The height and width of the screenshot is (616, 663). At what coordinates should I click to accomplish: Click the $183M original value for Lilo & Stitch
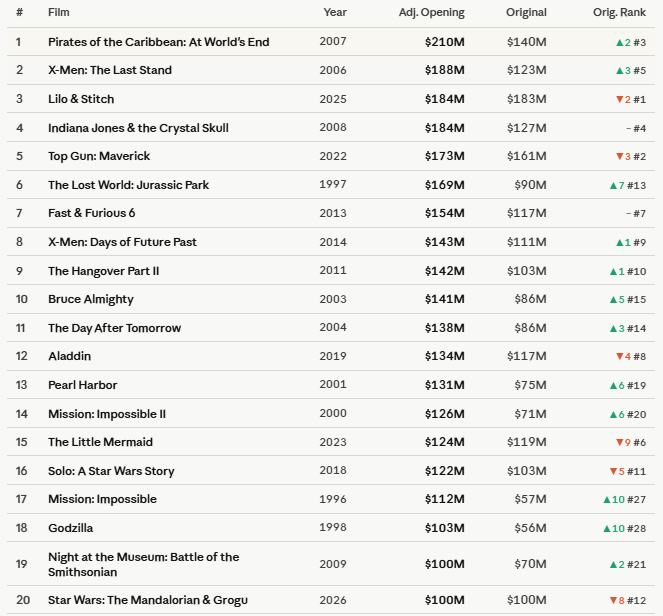coord(526,99)
